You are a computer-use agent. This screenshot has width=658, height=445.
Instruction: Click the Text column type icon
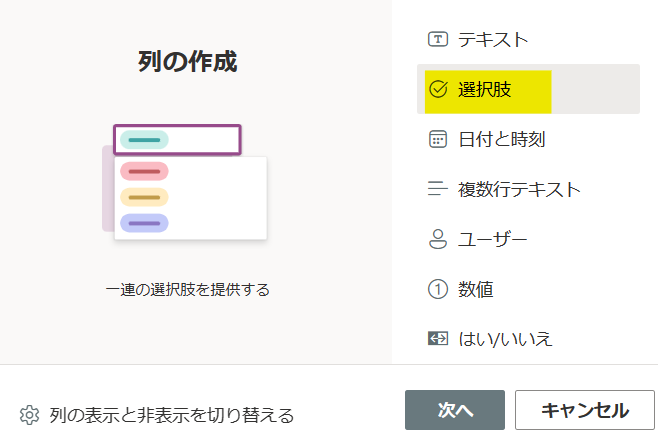436,40
